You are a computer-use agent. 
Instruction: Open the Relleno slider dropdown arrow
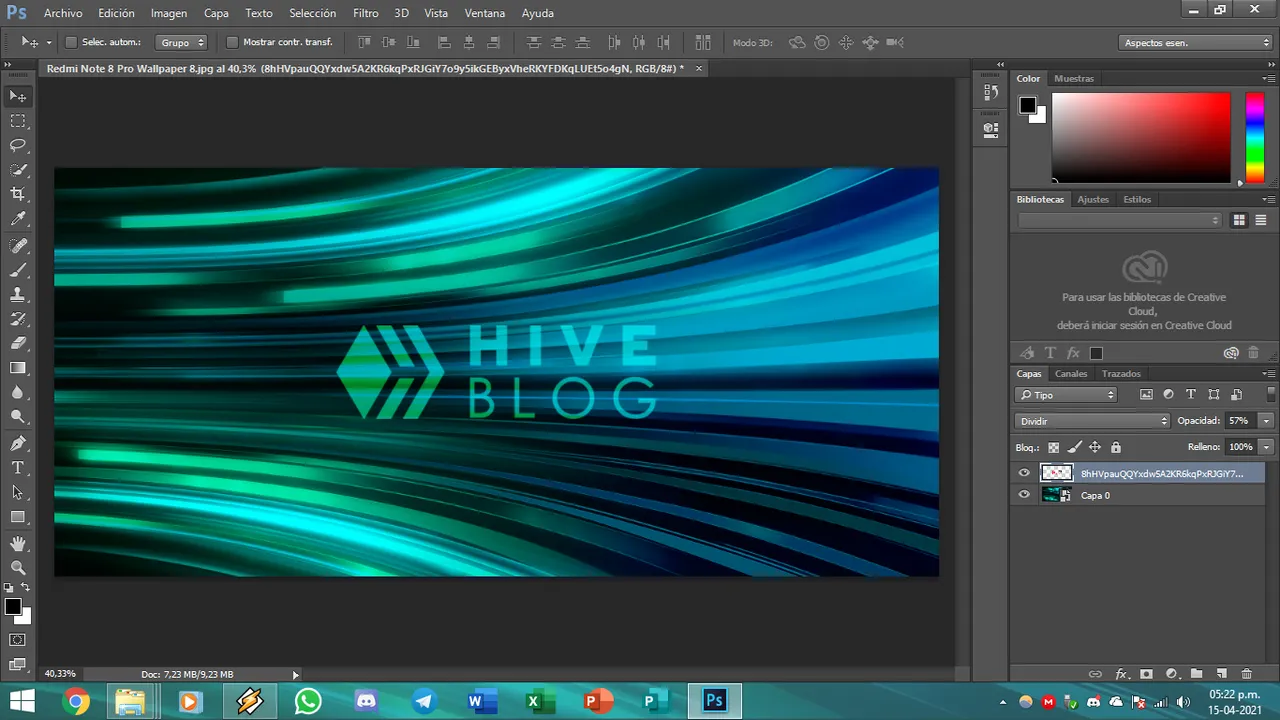[x=1266, y=447]
